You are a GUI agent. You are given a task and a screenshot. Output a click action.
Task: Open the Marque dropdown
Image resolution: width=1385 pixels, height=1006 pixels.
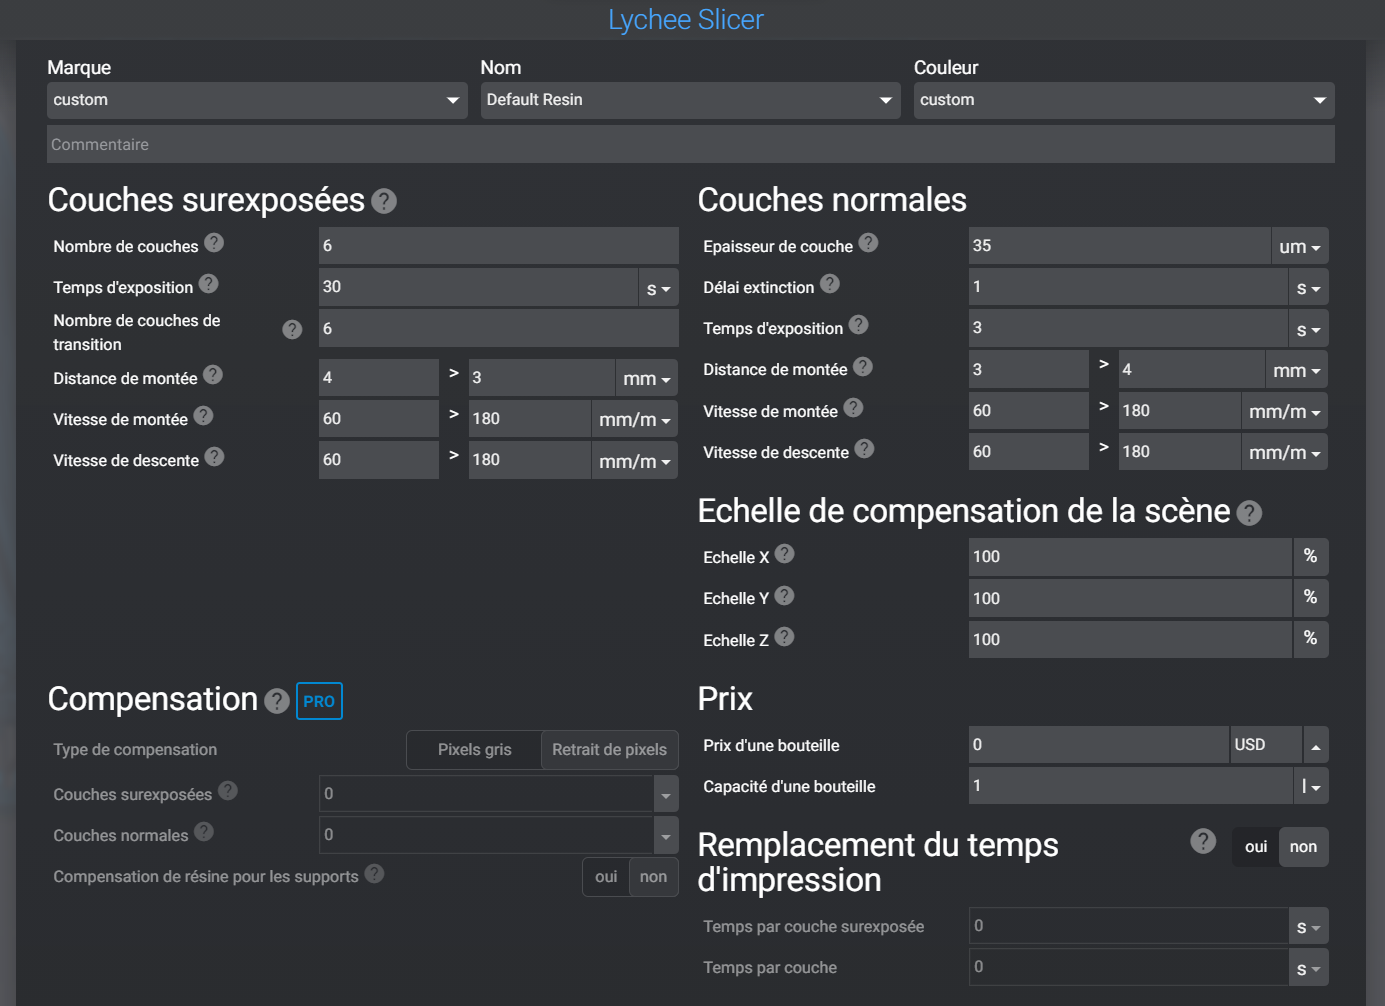[x=257, y=100]
